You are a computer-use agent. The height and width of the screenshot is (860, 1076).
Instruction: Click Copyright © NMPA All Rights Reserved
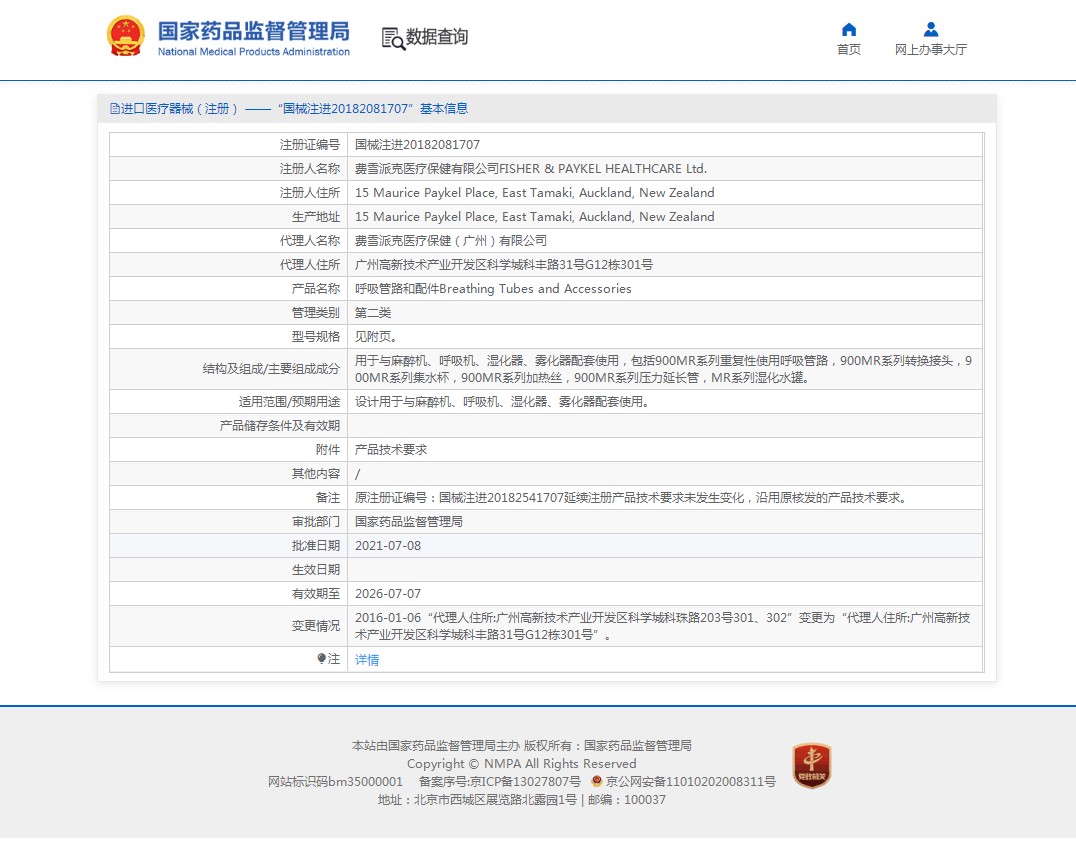tap(522, 763)
